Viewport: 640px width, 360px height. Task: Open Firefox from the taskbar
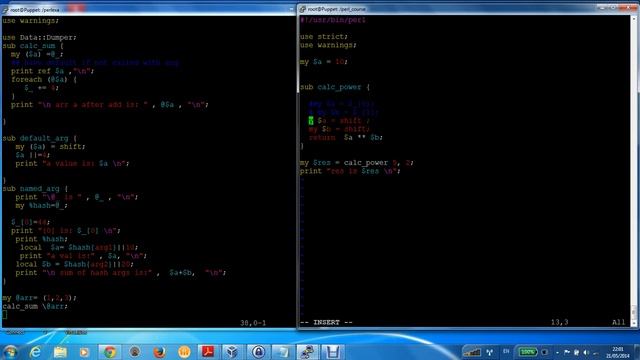[x=159, y=352]
